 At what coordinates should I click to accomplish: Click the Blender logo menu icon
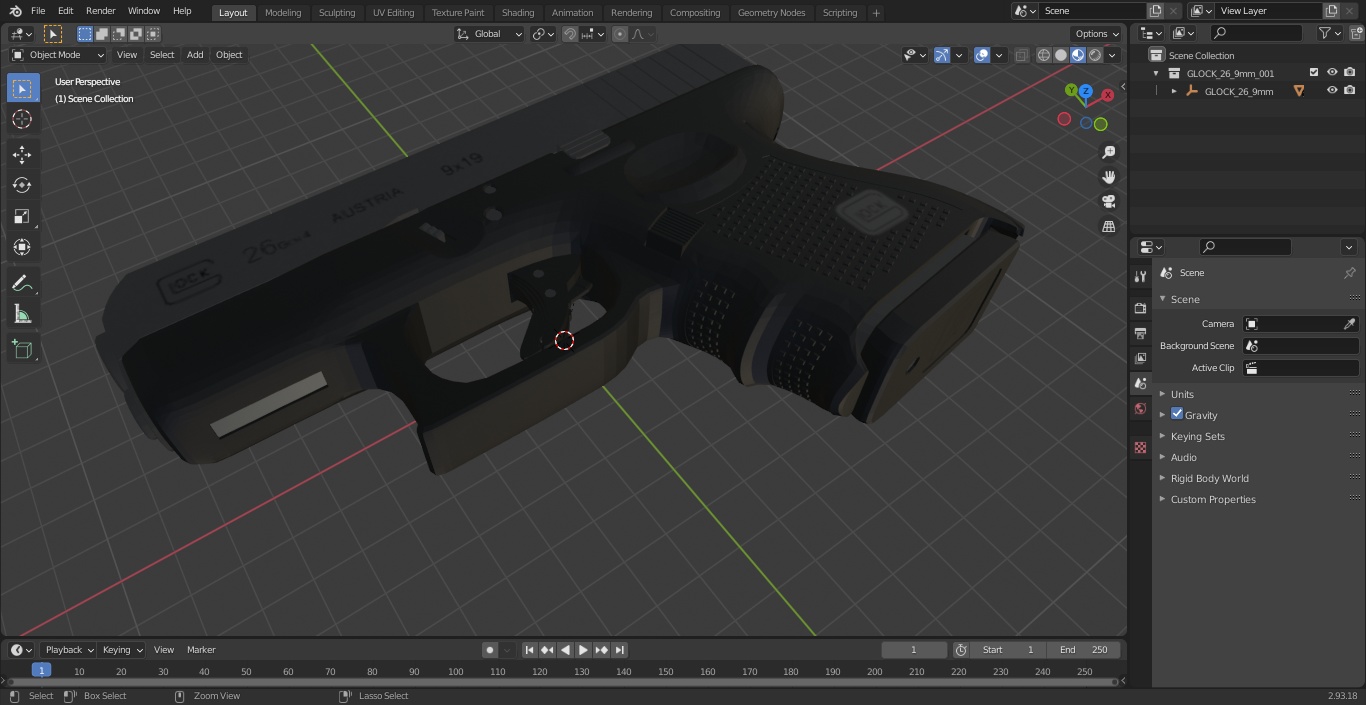pyautogui.click(x=15, y=11)
